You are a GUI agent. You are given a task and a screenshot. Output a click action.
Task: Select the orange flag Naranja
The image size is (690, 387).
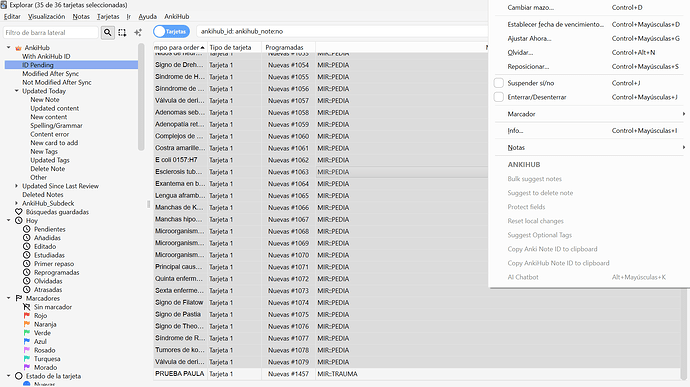(27, 324)
